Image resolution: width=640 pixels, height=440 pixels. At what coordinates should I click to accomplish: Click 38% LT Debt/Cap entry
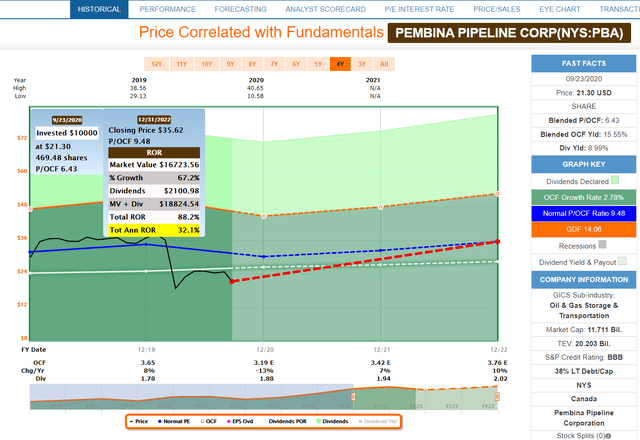584,371
